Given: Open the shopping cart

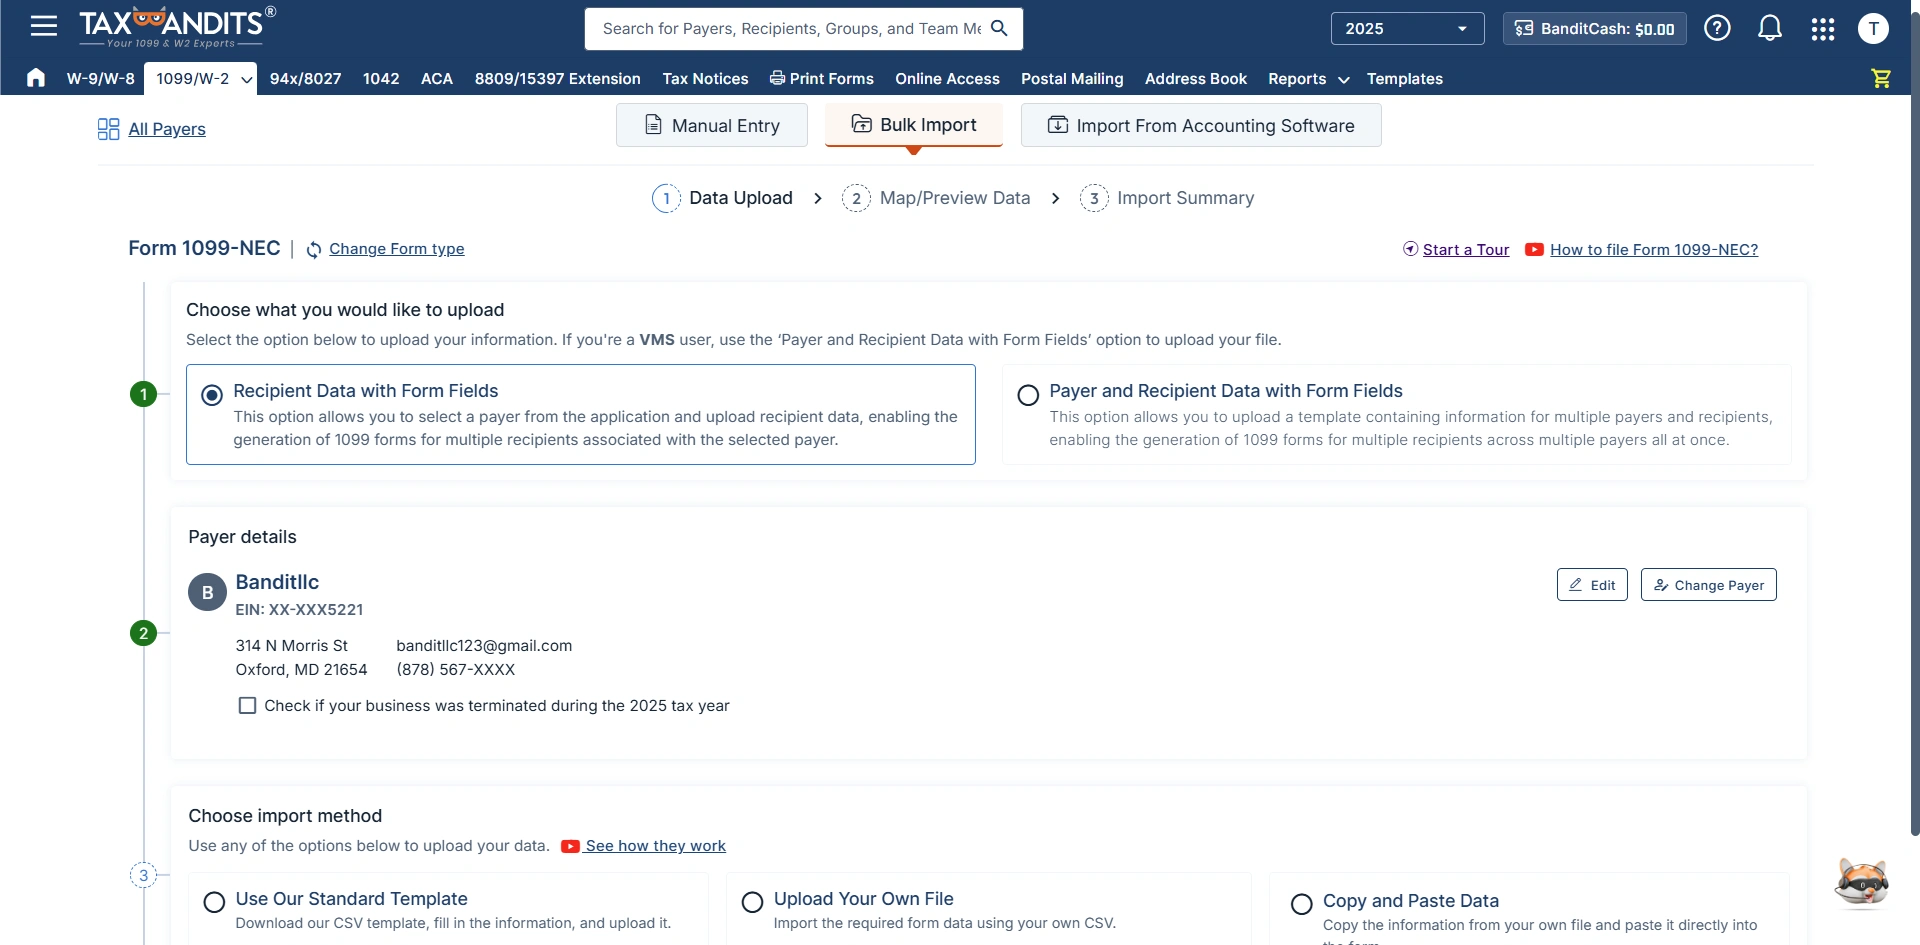Looking at the screenshot, I should (1881, 78).
